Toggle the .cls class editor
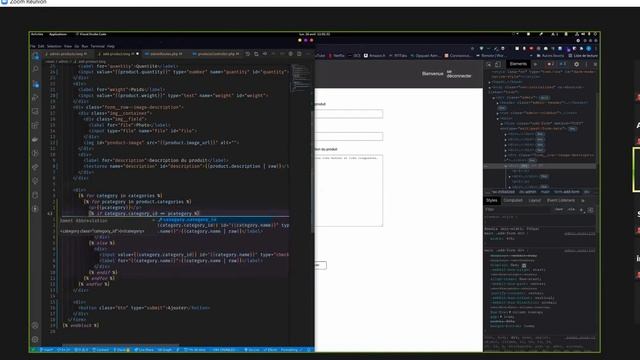640x360 pixels. click(571, 209)
